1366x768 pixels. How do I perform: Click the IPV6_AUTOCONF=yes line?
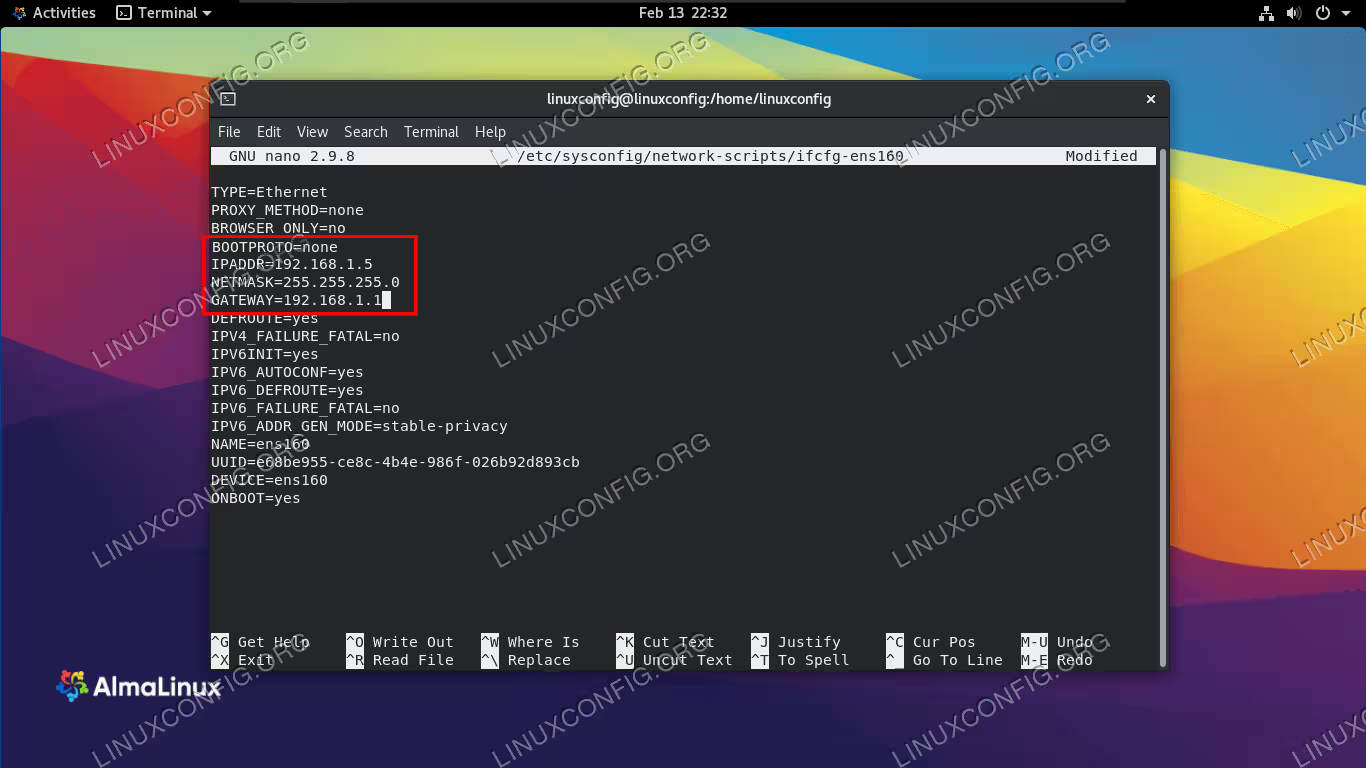[287, 372]
